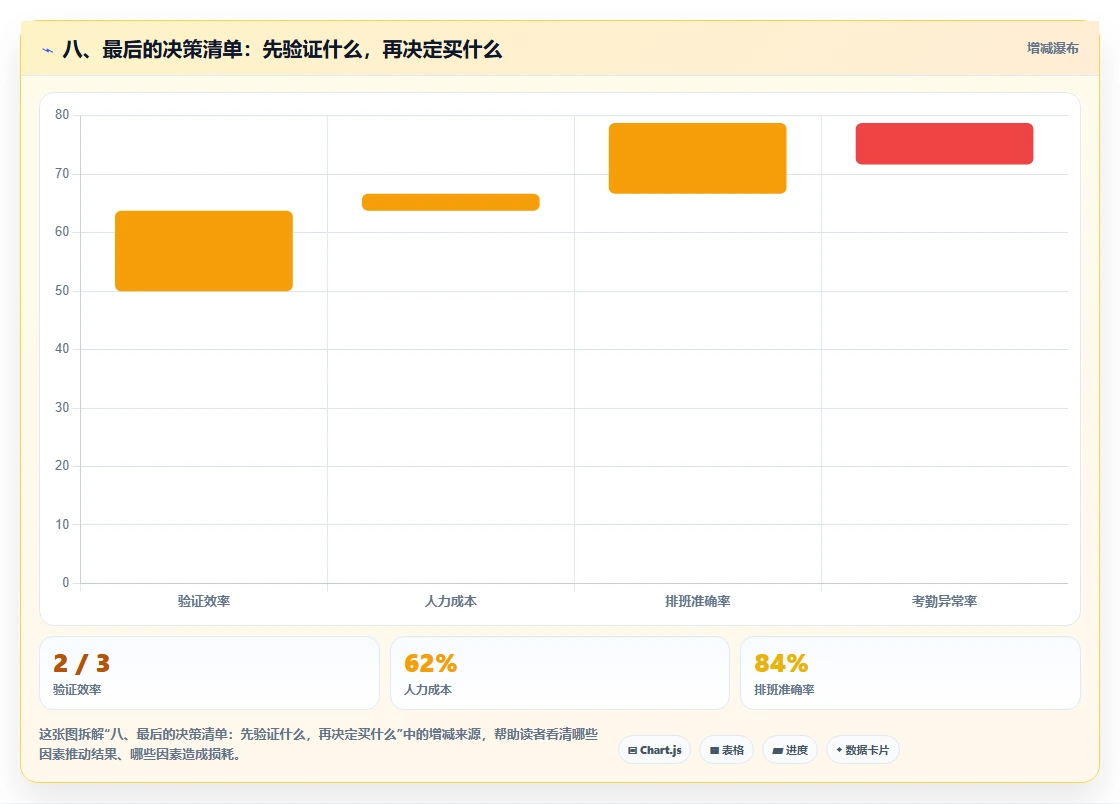Click the red 考勤异常率 bar
The height and width of the screenshot is (804, 1120).
coord(944,144)
